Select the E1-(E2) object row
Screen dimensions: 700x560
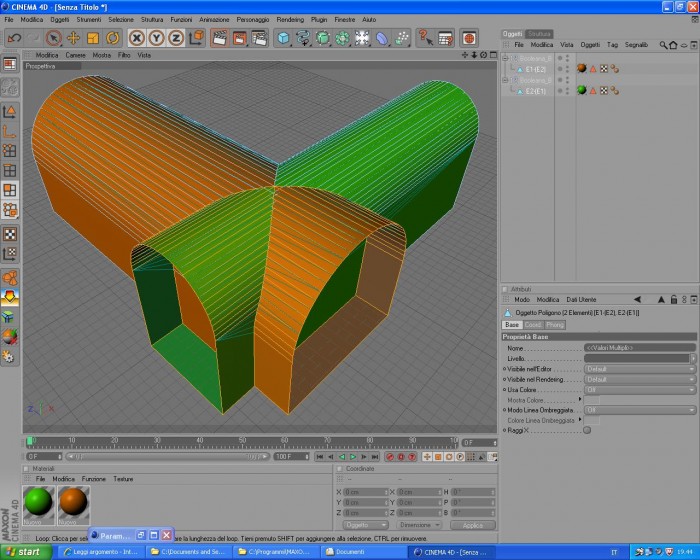pos(535,69)
